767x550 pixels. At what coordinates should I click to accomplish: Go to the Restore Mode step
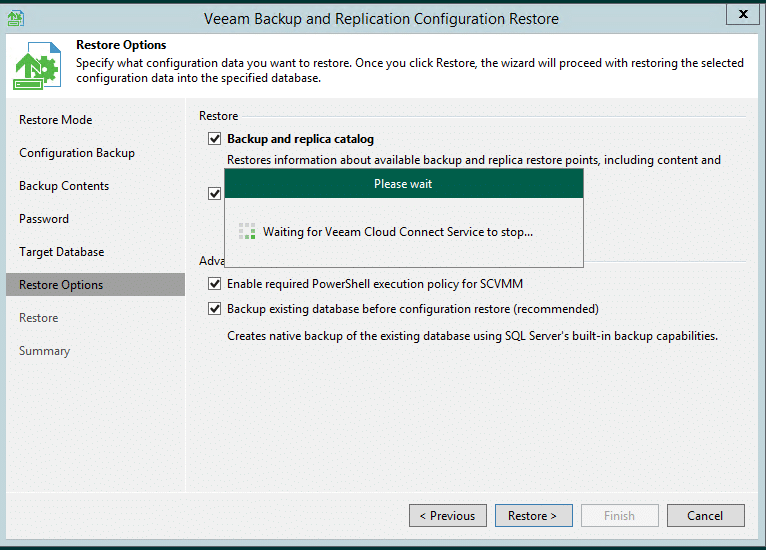[x=56, y=120]
